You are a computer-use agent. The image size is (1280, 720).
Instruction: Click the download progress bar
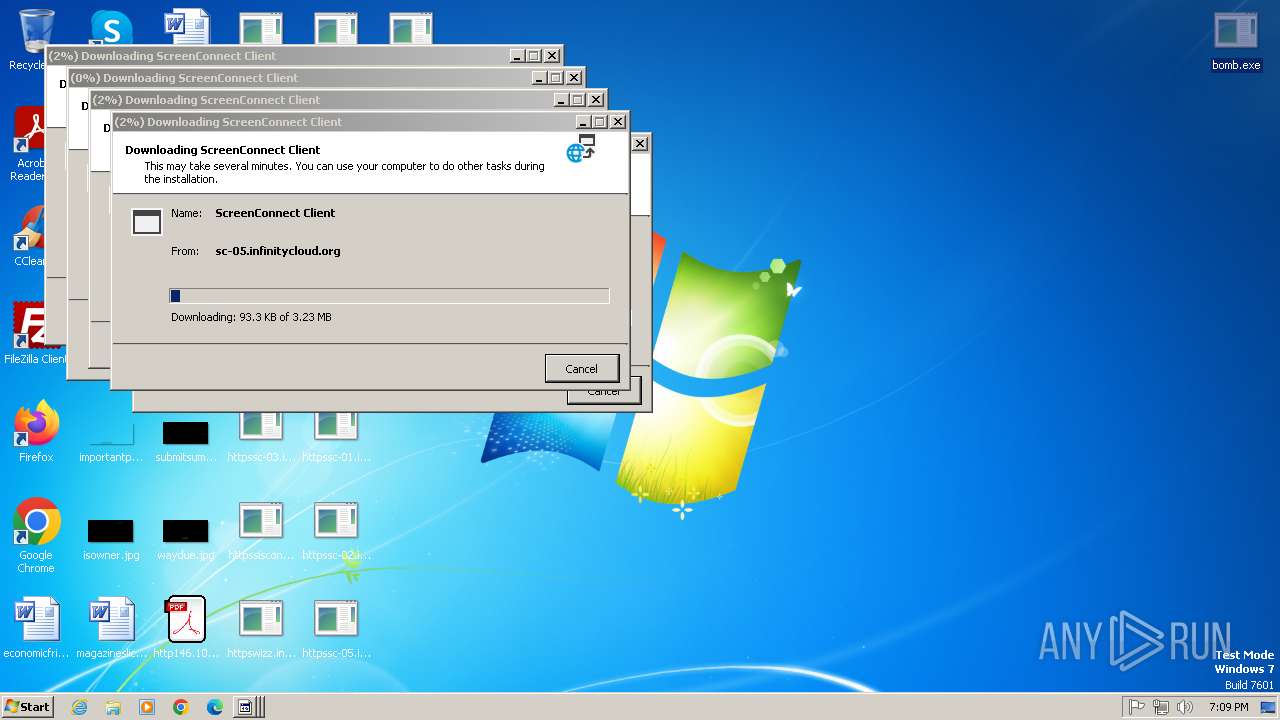click(389, 296)
